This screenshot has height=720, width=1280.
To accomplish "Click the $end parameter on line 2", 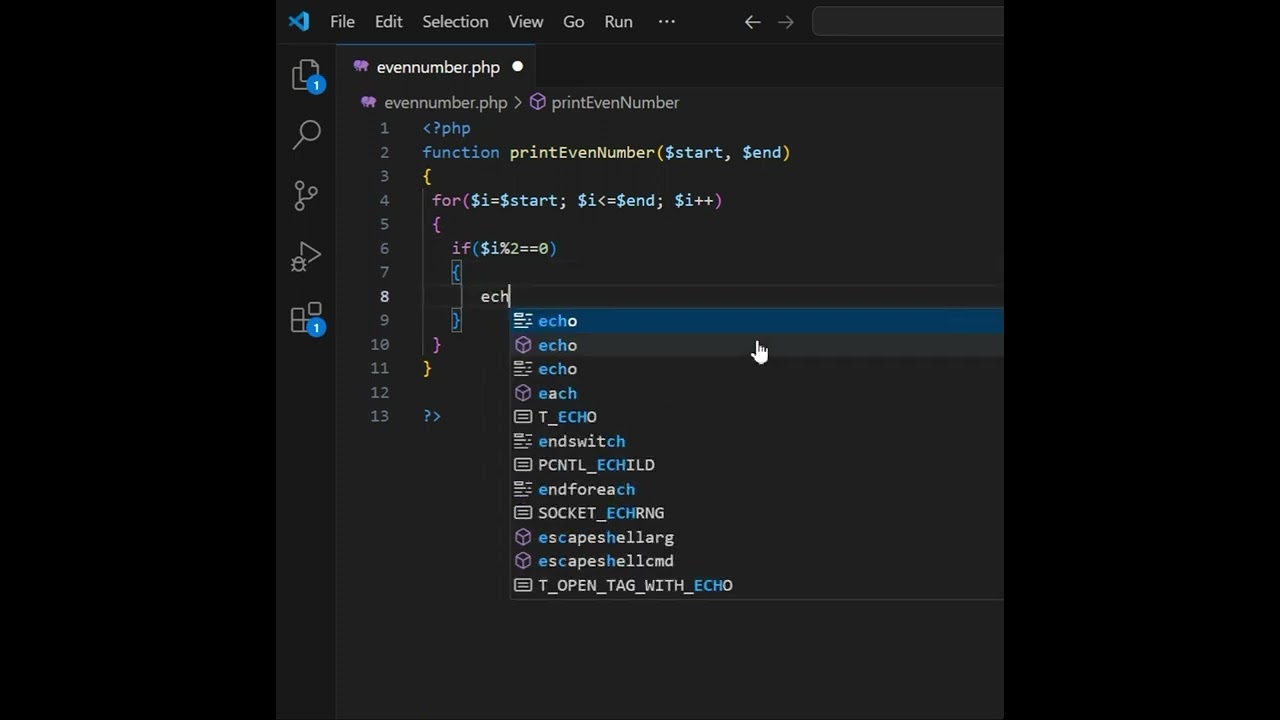I will (761, 152).
